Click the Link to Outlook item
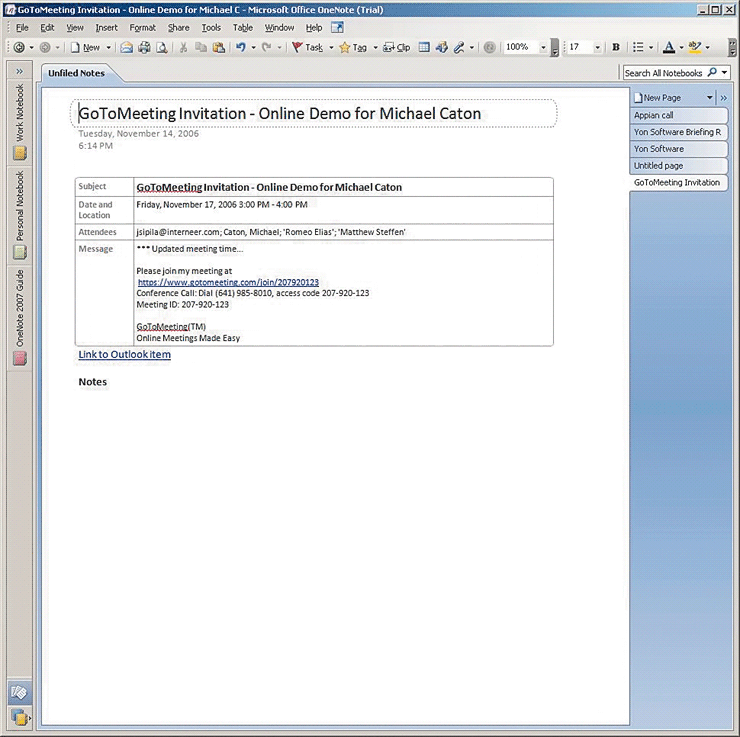This screenshot has width=740, height=737. tap(125, 354)
